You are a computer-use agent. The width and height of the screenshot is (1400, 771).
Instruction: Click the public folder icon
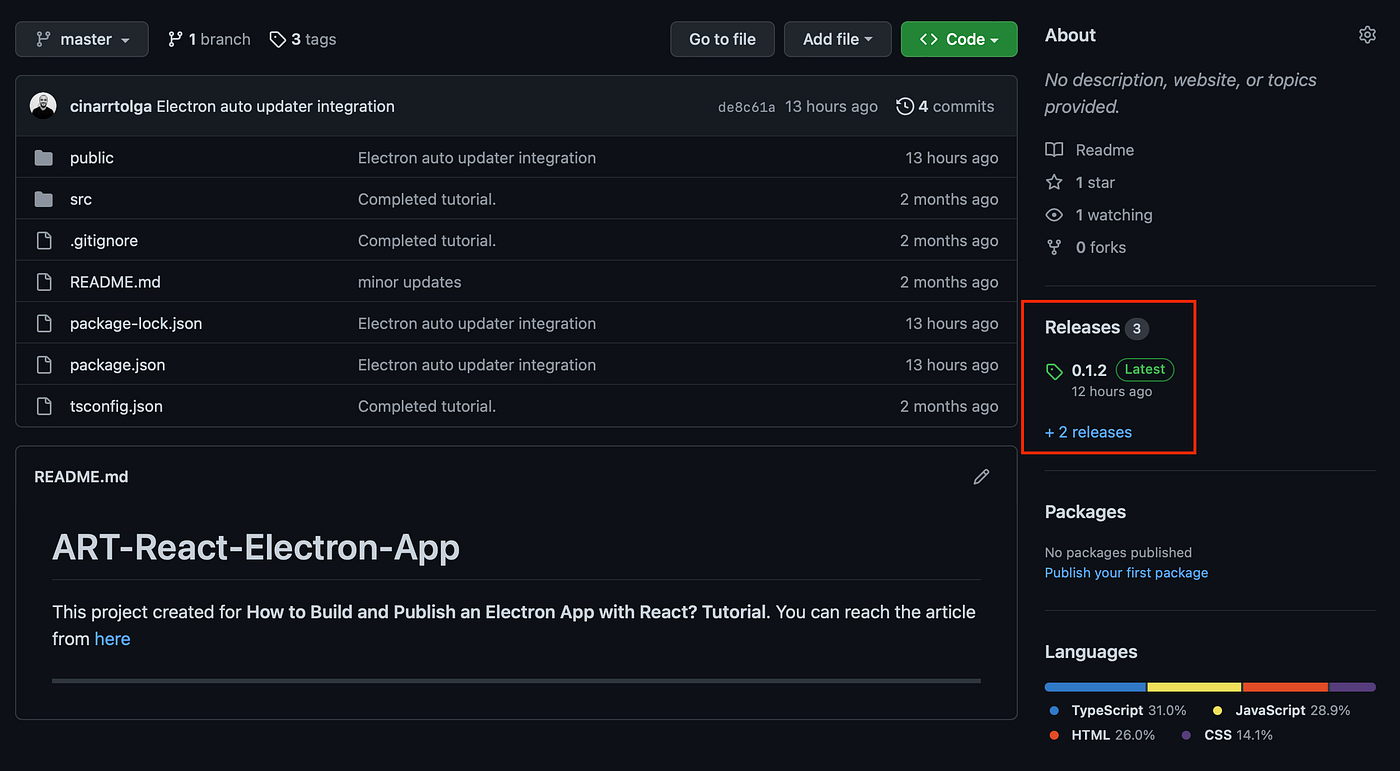tap(44, 157)
